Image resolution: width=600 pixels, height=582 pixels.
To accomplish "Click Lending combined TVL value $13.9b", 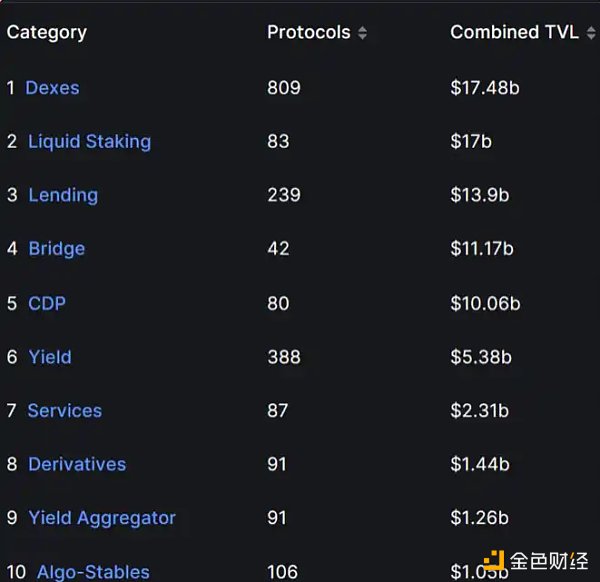I will [x=480, y=195].
